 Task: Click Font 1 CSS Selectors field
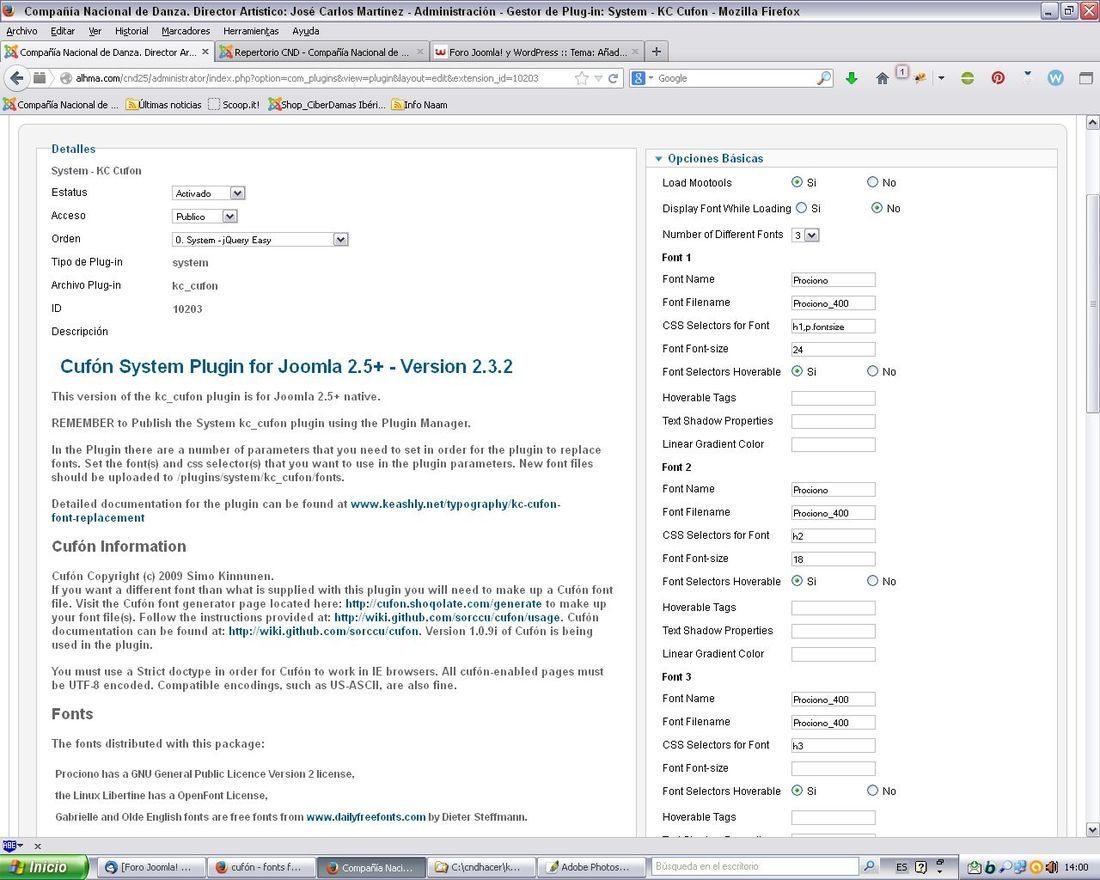833,326
